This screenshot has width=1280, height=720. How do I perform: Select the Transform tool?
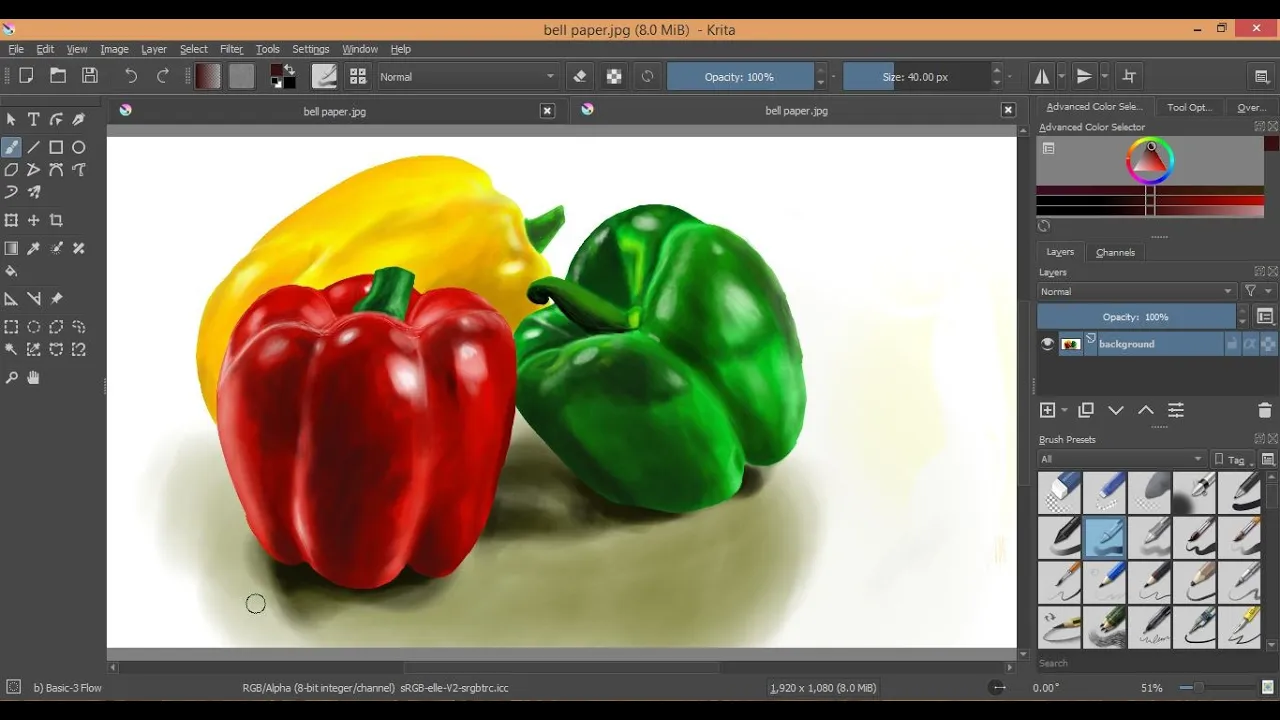[11, 220]
